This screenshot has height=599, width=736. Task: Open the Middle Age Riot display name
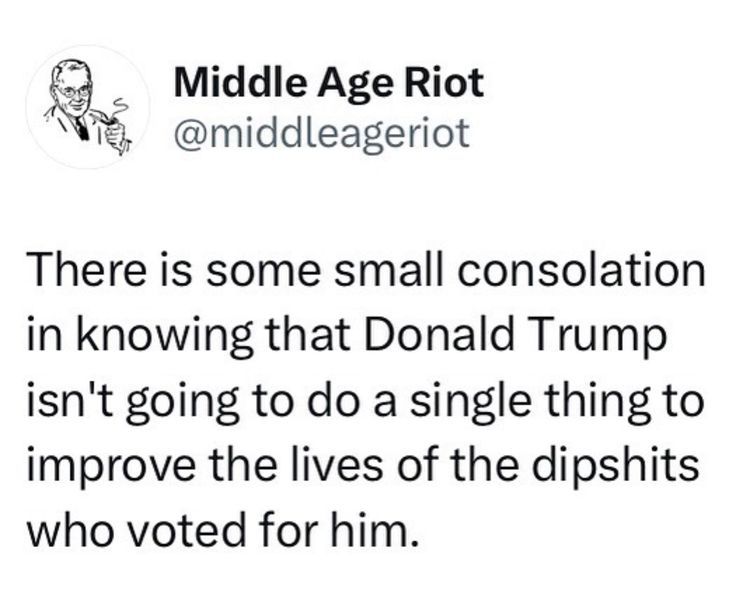329,82
